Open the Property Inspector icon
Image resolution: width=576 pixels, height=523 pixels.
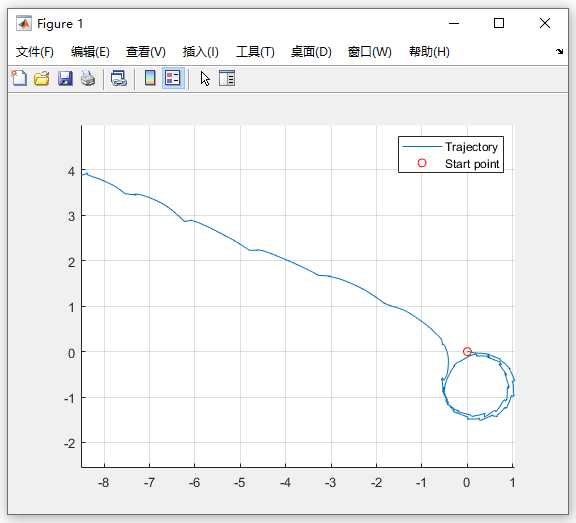coord(227,78)
